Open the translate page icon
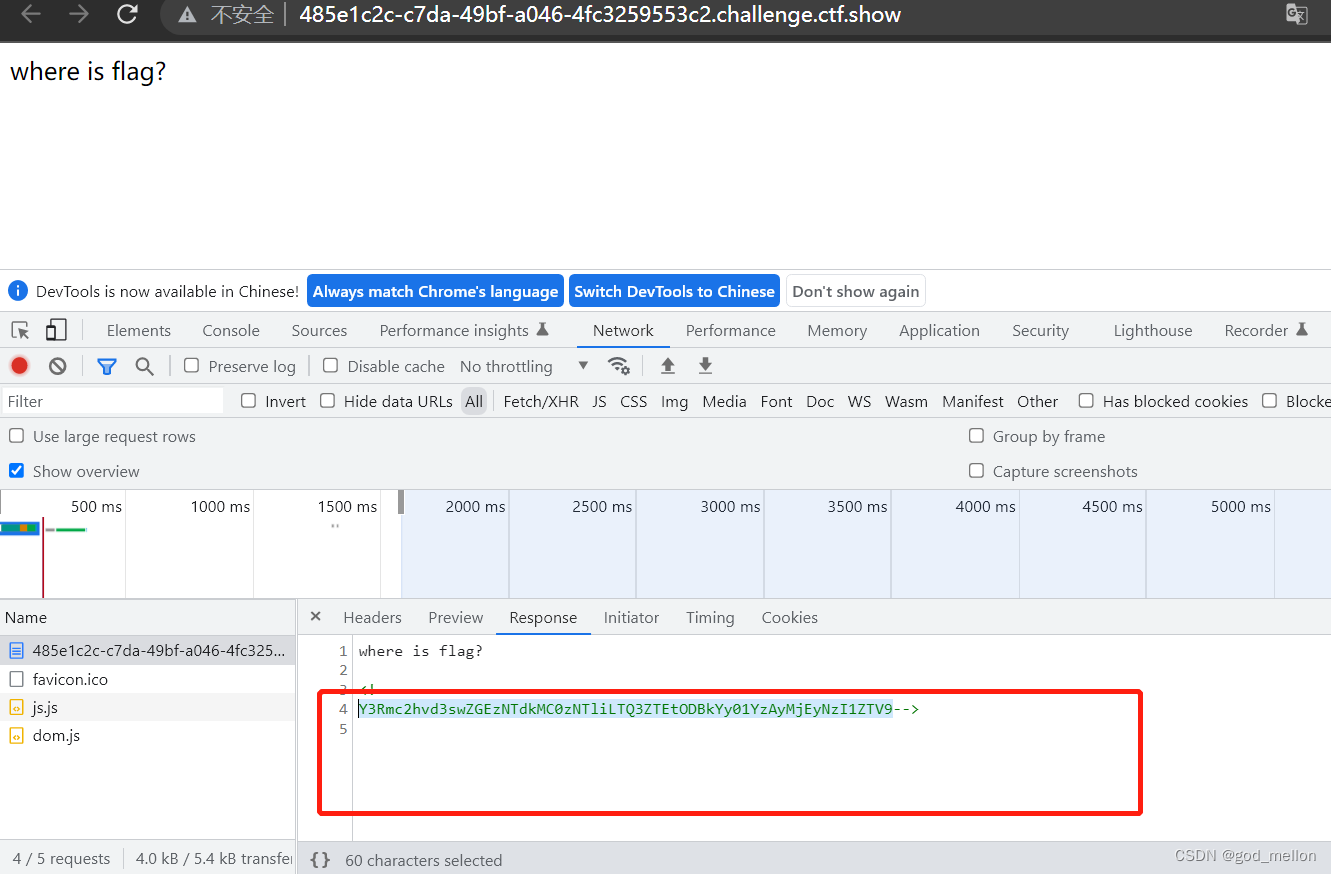 [1297, 14]
